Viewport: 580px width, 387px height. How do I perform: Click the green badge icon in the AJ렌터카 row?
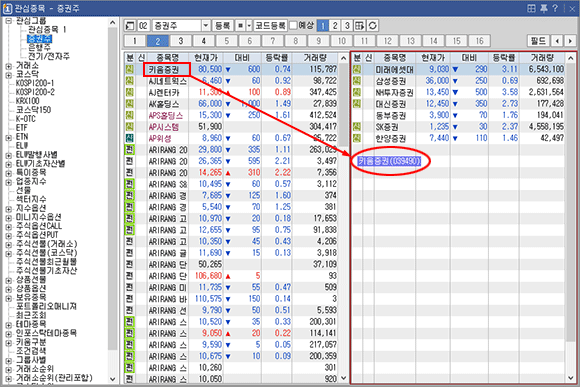click(129, 92)
